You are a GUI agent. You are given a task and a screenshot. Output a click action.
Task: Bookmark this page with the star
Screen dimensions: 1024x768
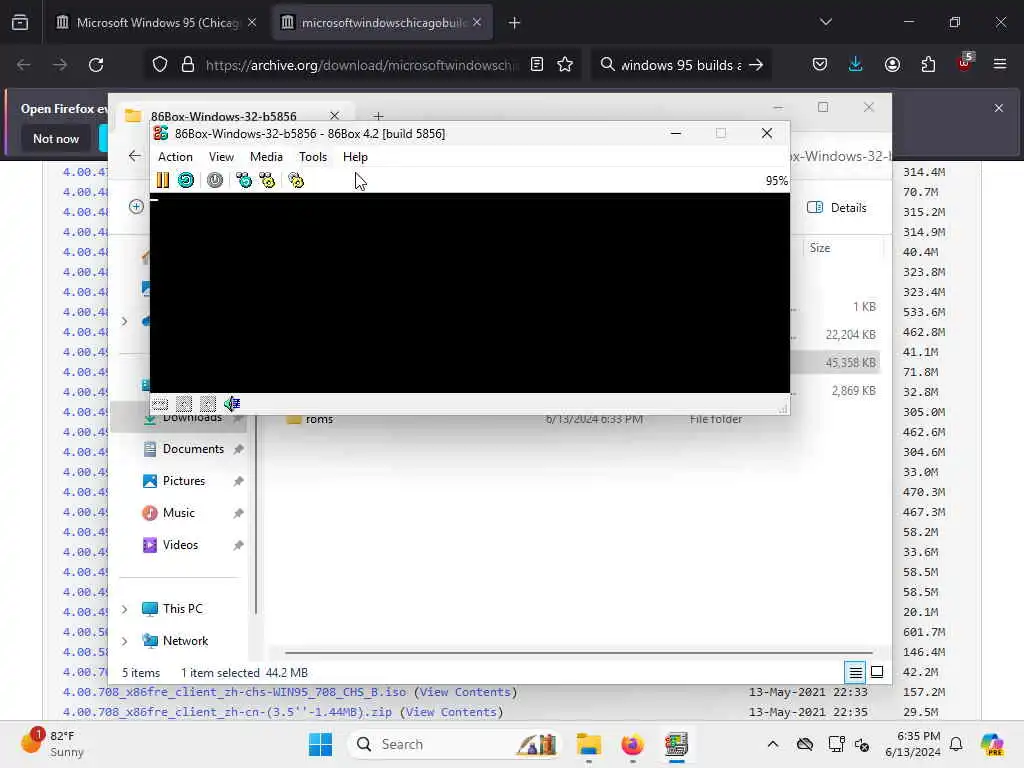(x=565, y=65)
